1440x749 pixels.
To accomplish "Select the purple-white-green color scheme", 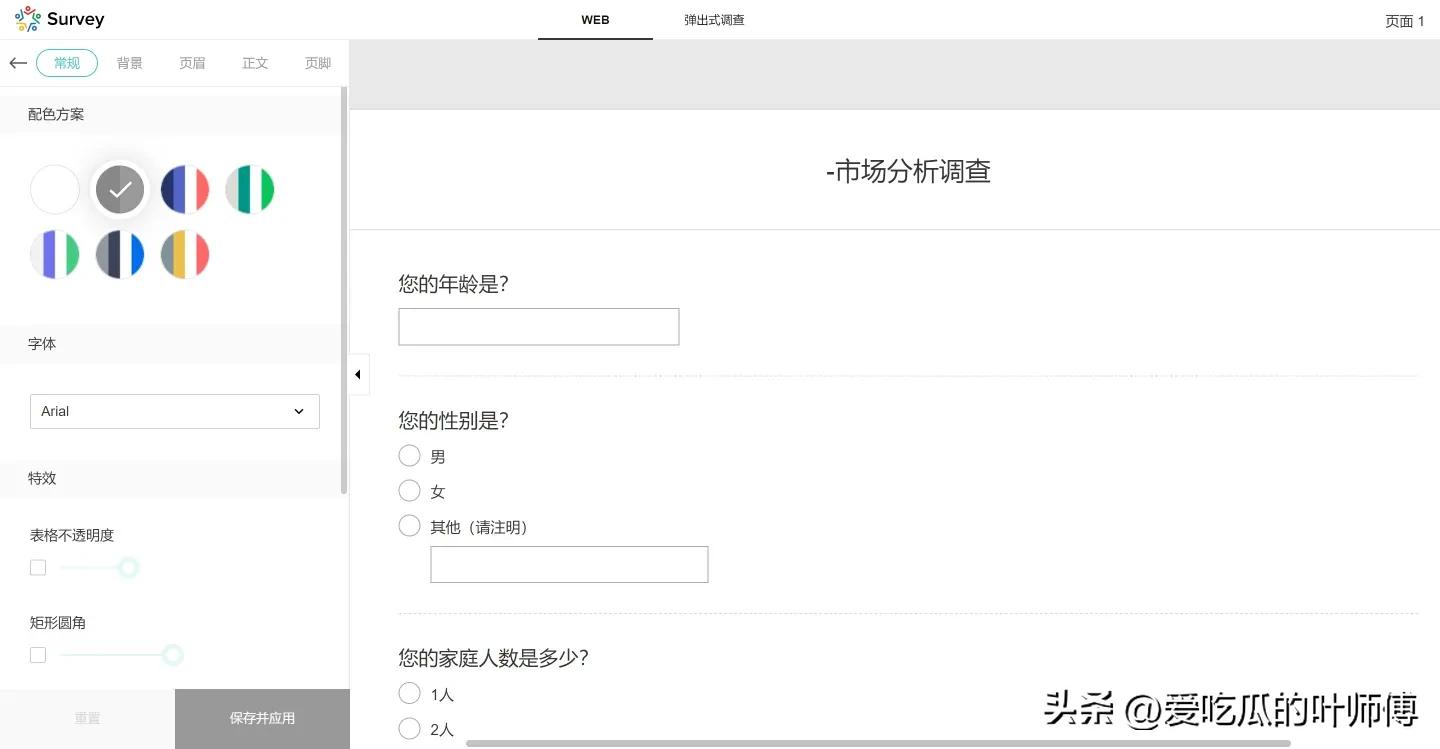I will 54,254.
